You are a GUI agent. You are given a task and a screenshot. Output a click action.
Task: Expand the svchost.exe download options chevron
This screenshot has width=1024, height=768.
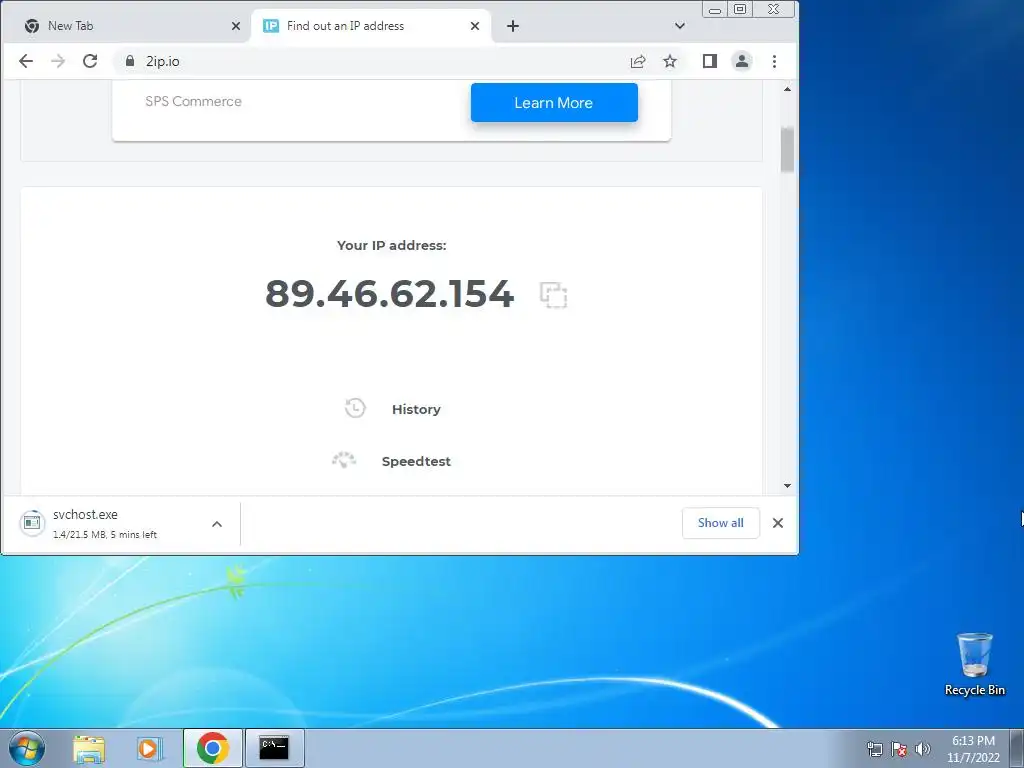click(x=217, y=524)
